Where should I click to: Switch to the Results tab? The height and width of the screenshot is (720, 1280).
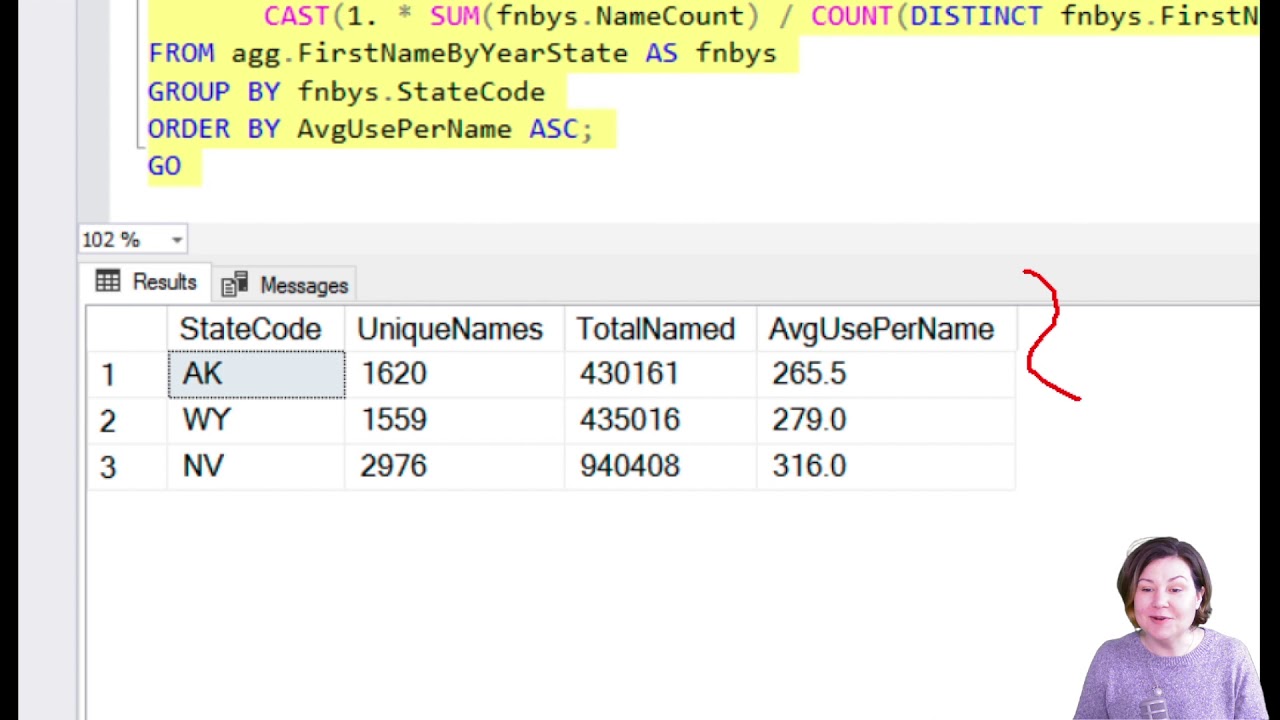[x=148, y=283]
